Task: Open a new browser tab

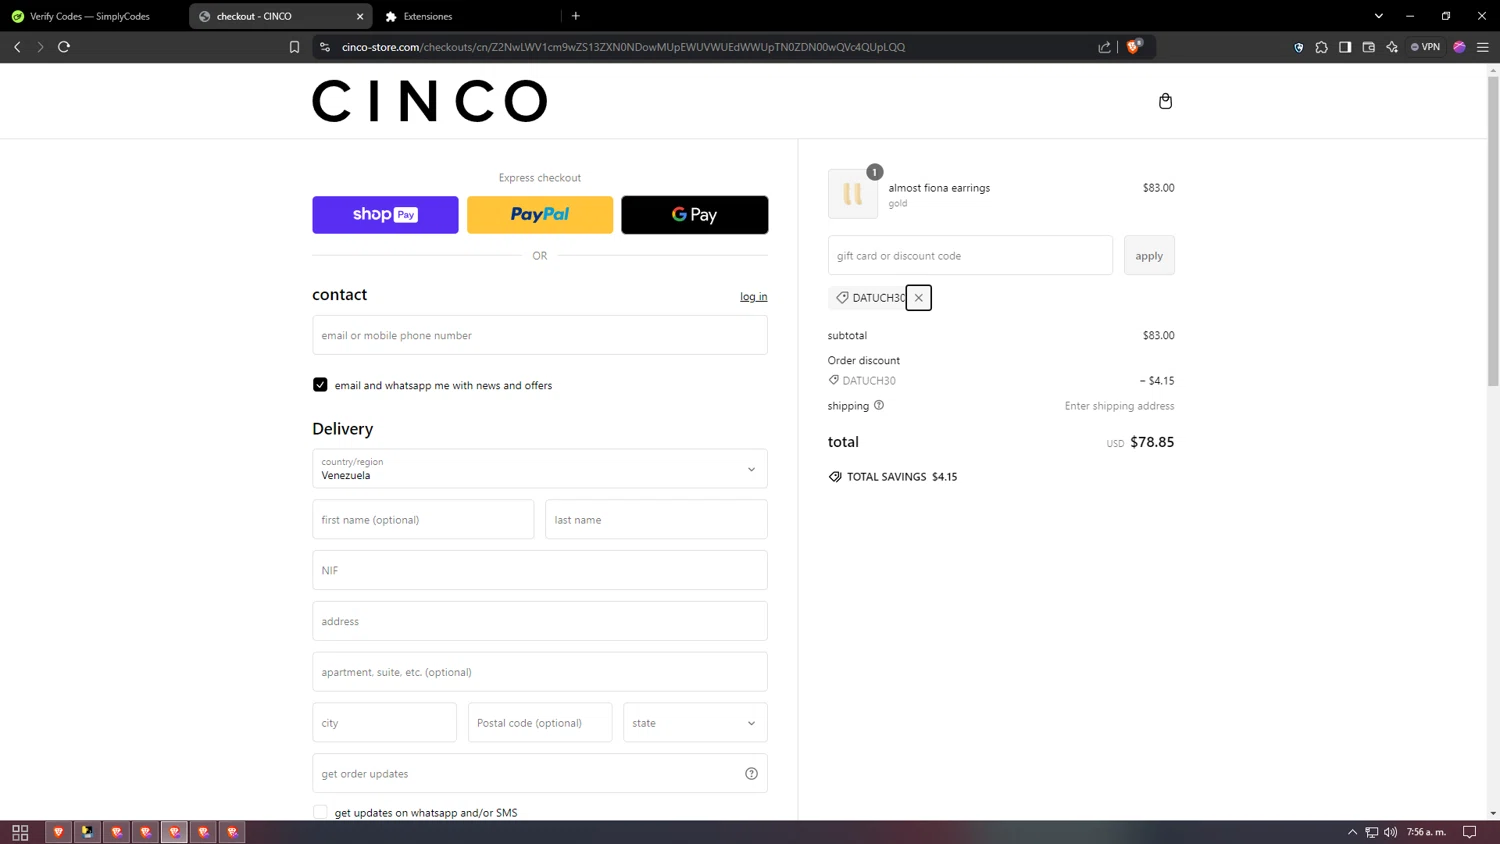Action: pyautogui.click(x=576, y=16)
